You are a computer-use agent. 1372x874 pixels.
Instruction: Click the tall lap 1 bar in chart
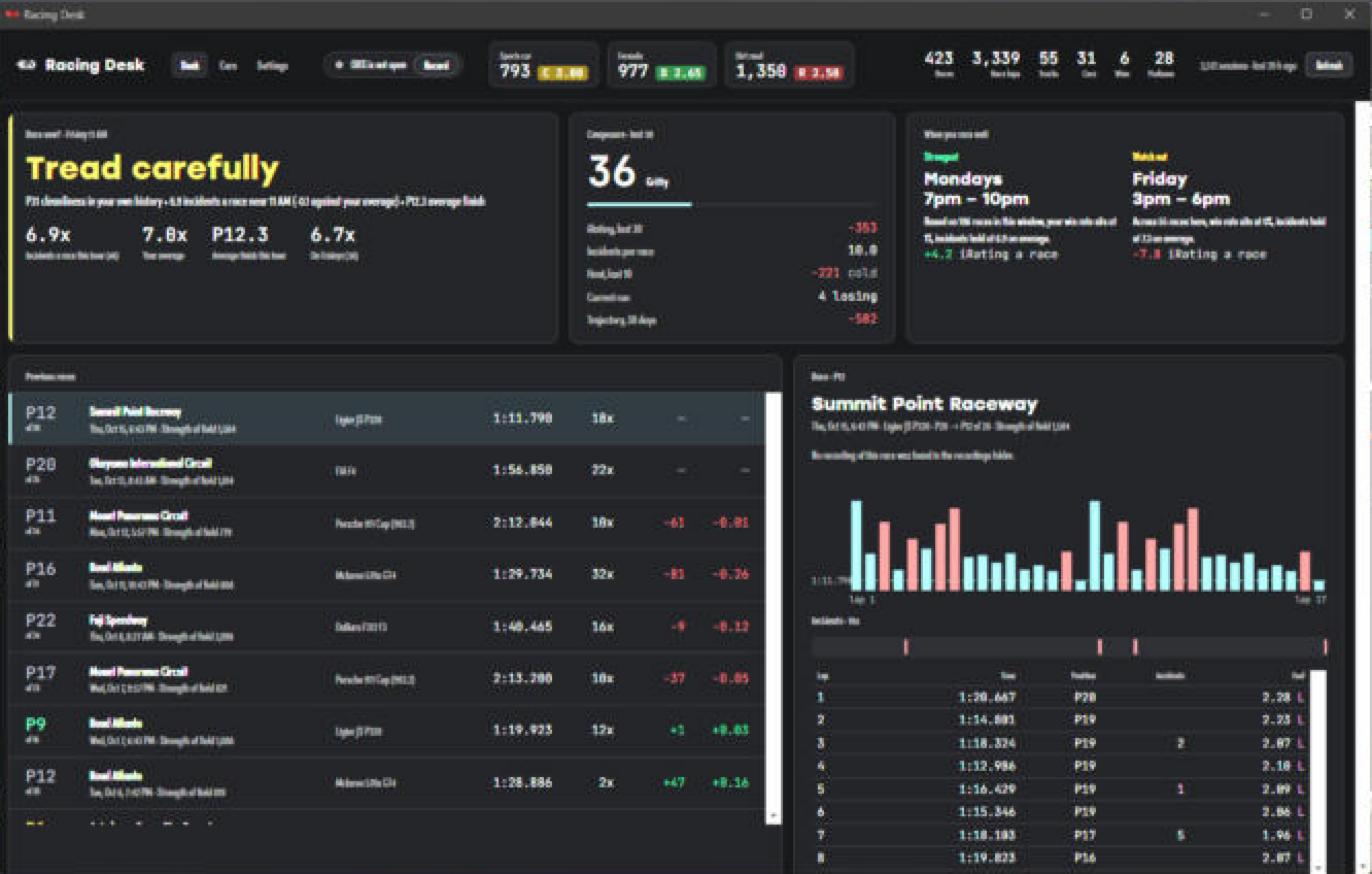coord(856,545)
